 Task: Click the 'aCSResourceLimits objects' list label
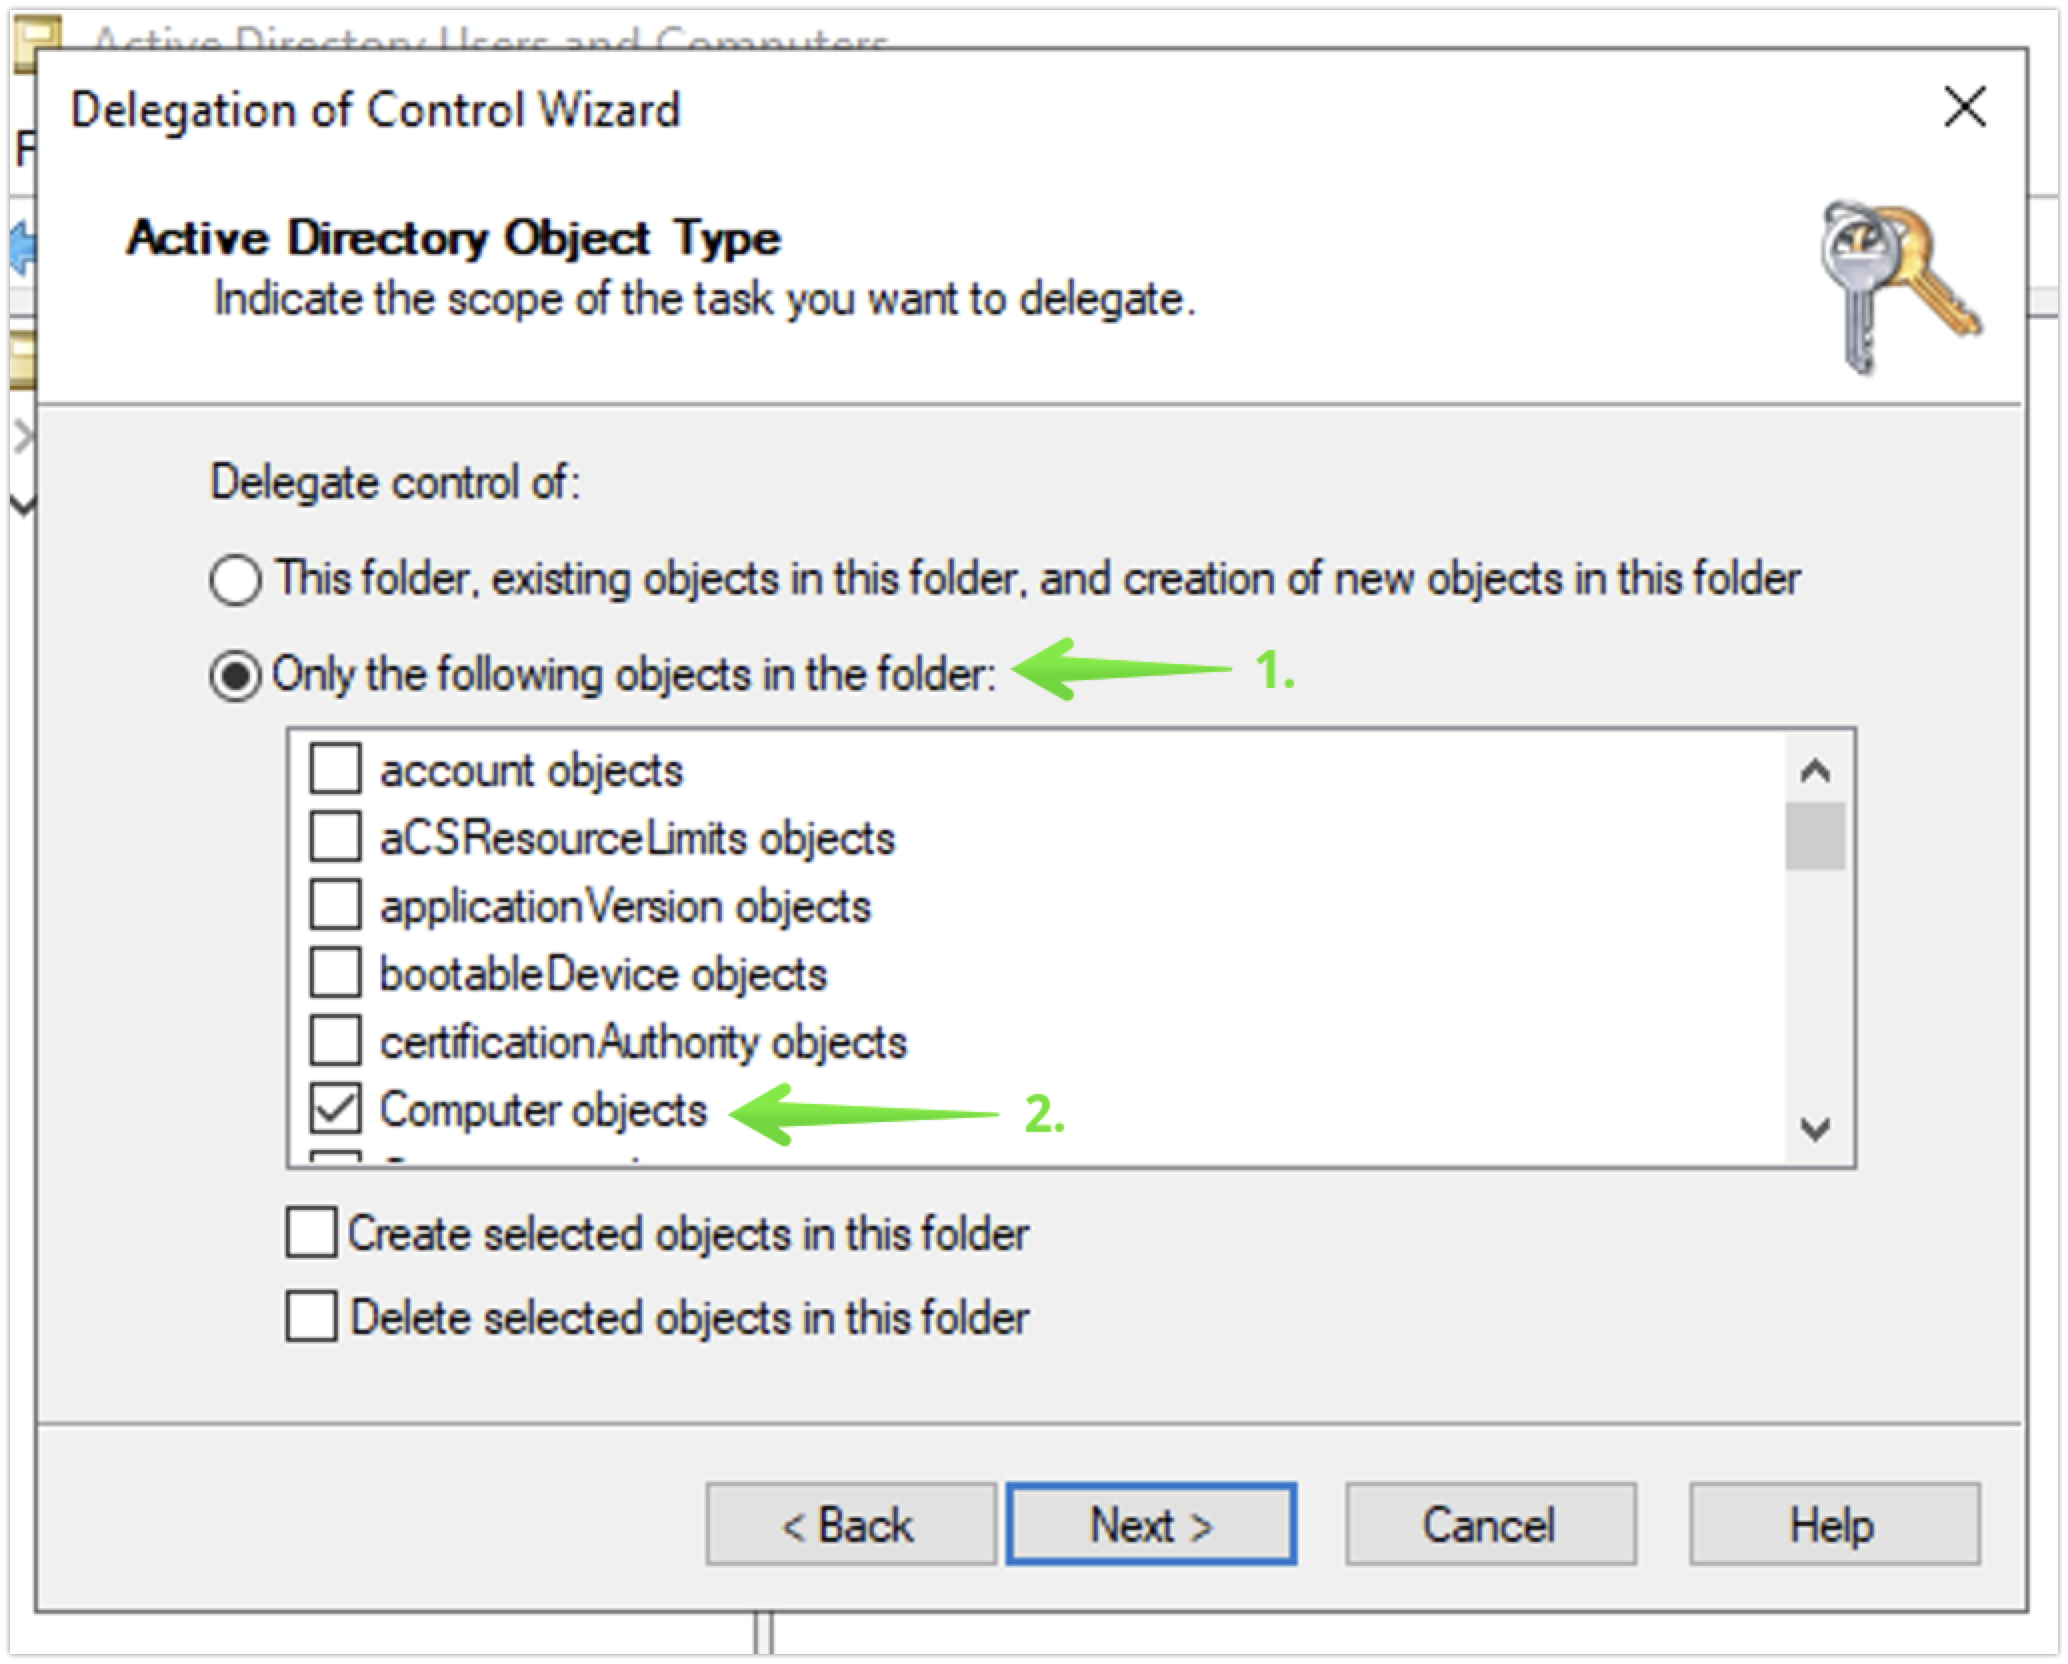click(x=637, y=838)
